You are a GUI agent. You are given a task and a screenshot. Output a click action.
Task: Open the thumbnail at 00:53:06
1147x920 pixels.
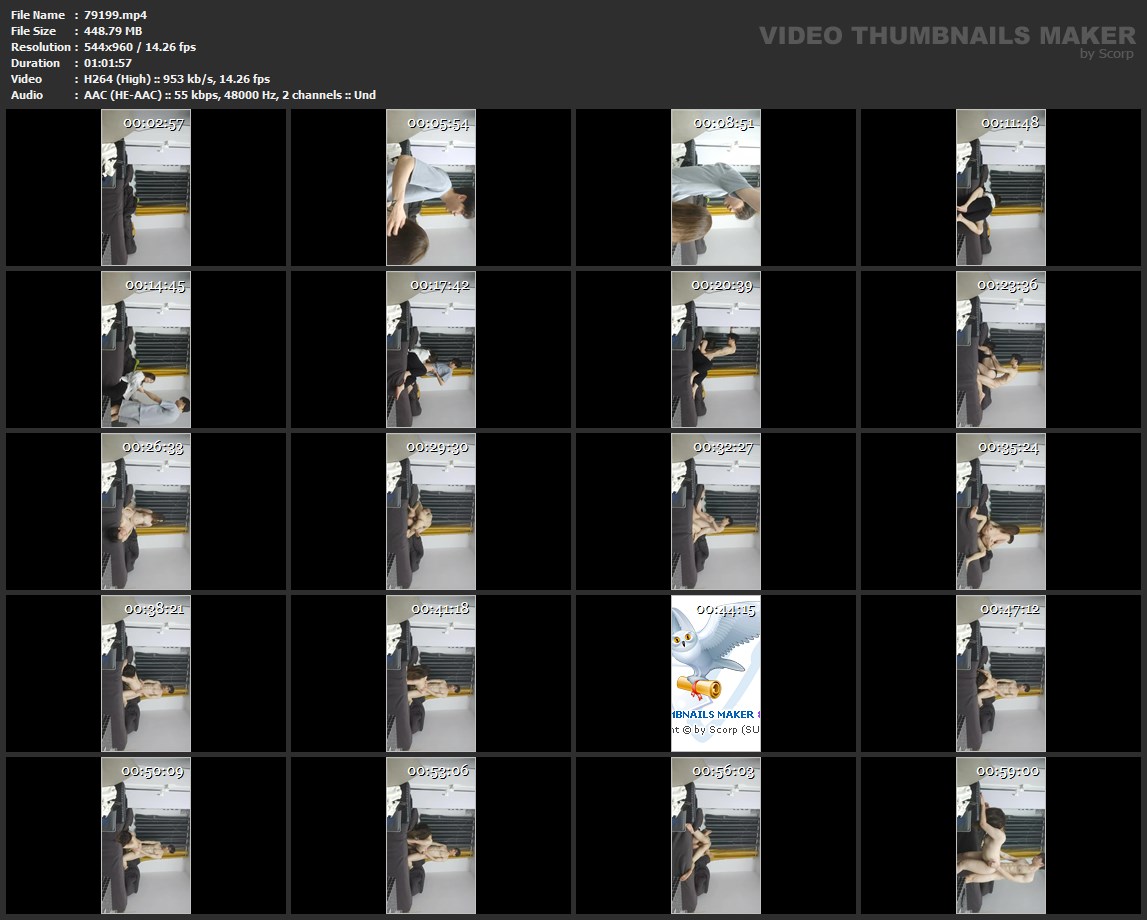coord(431,836)
